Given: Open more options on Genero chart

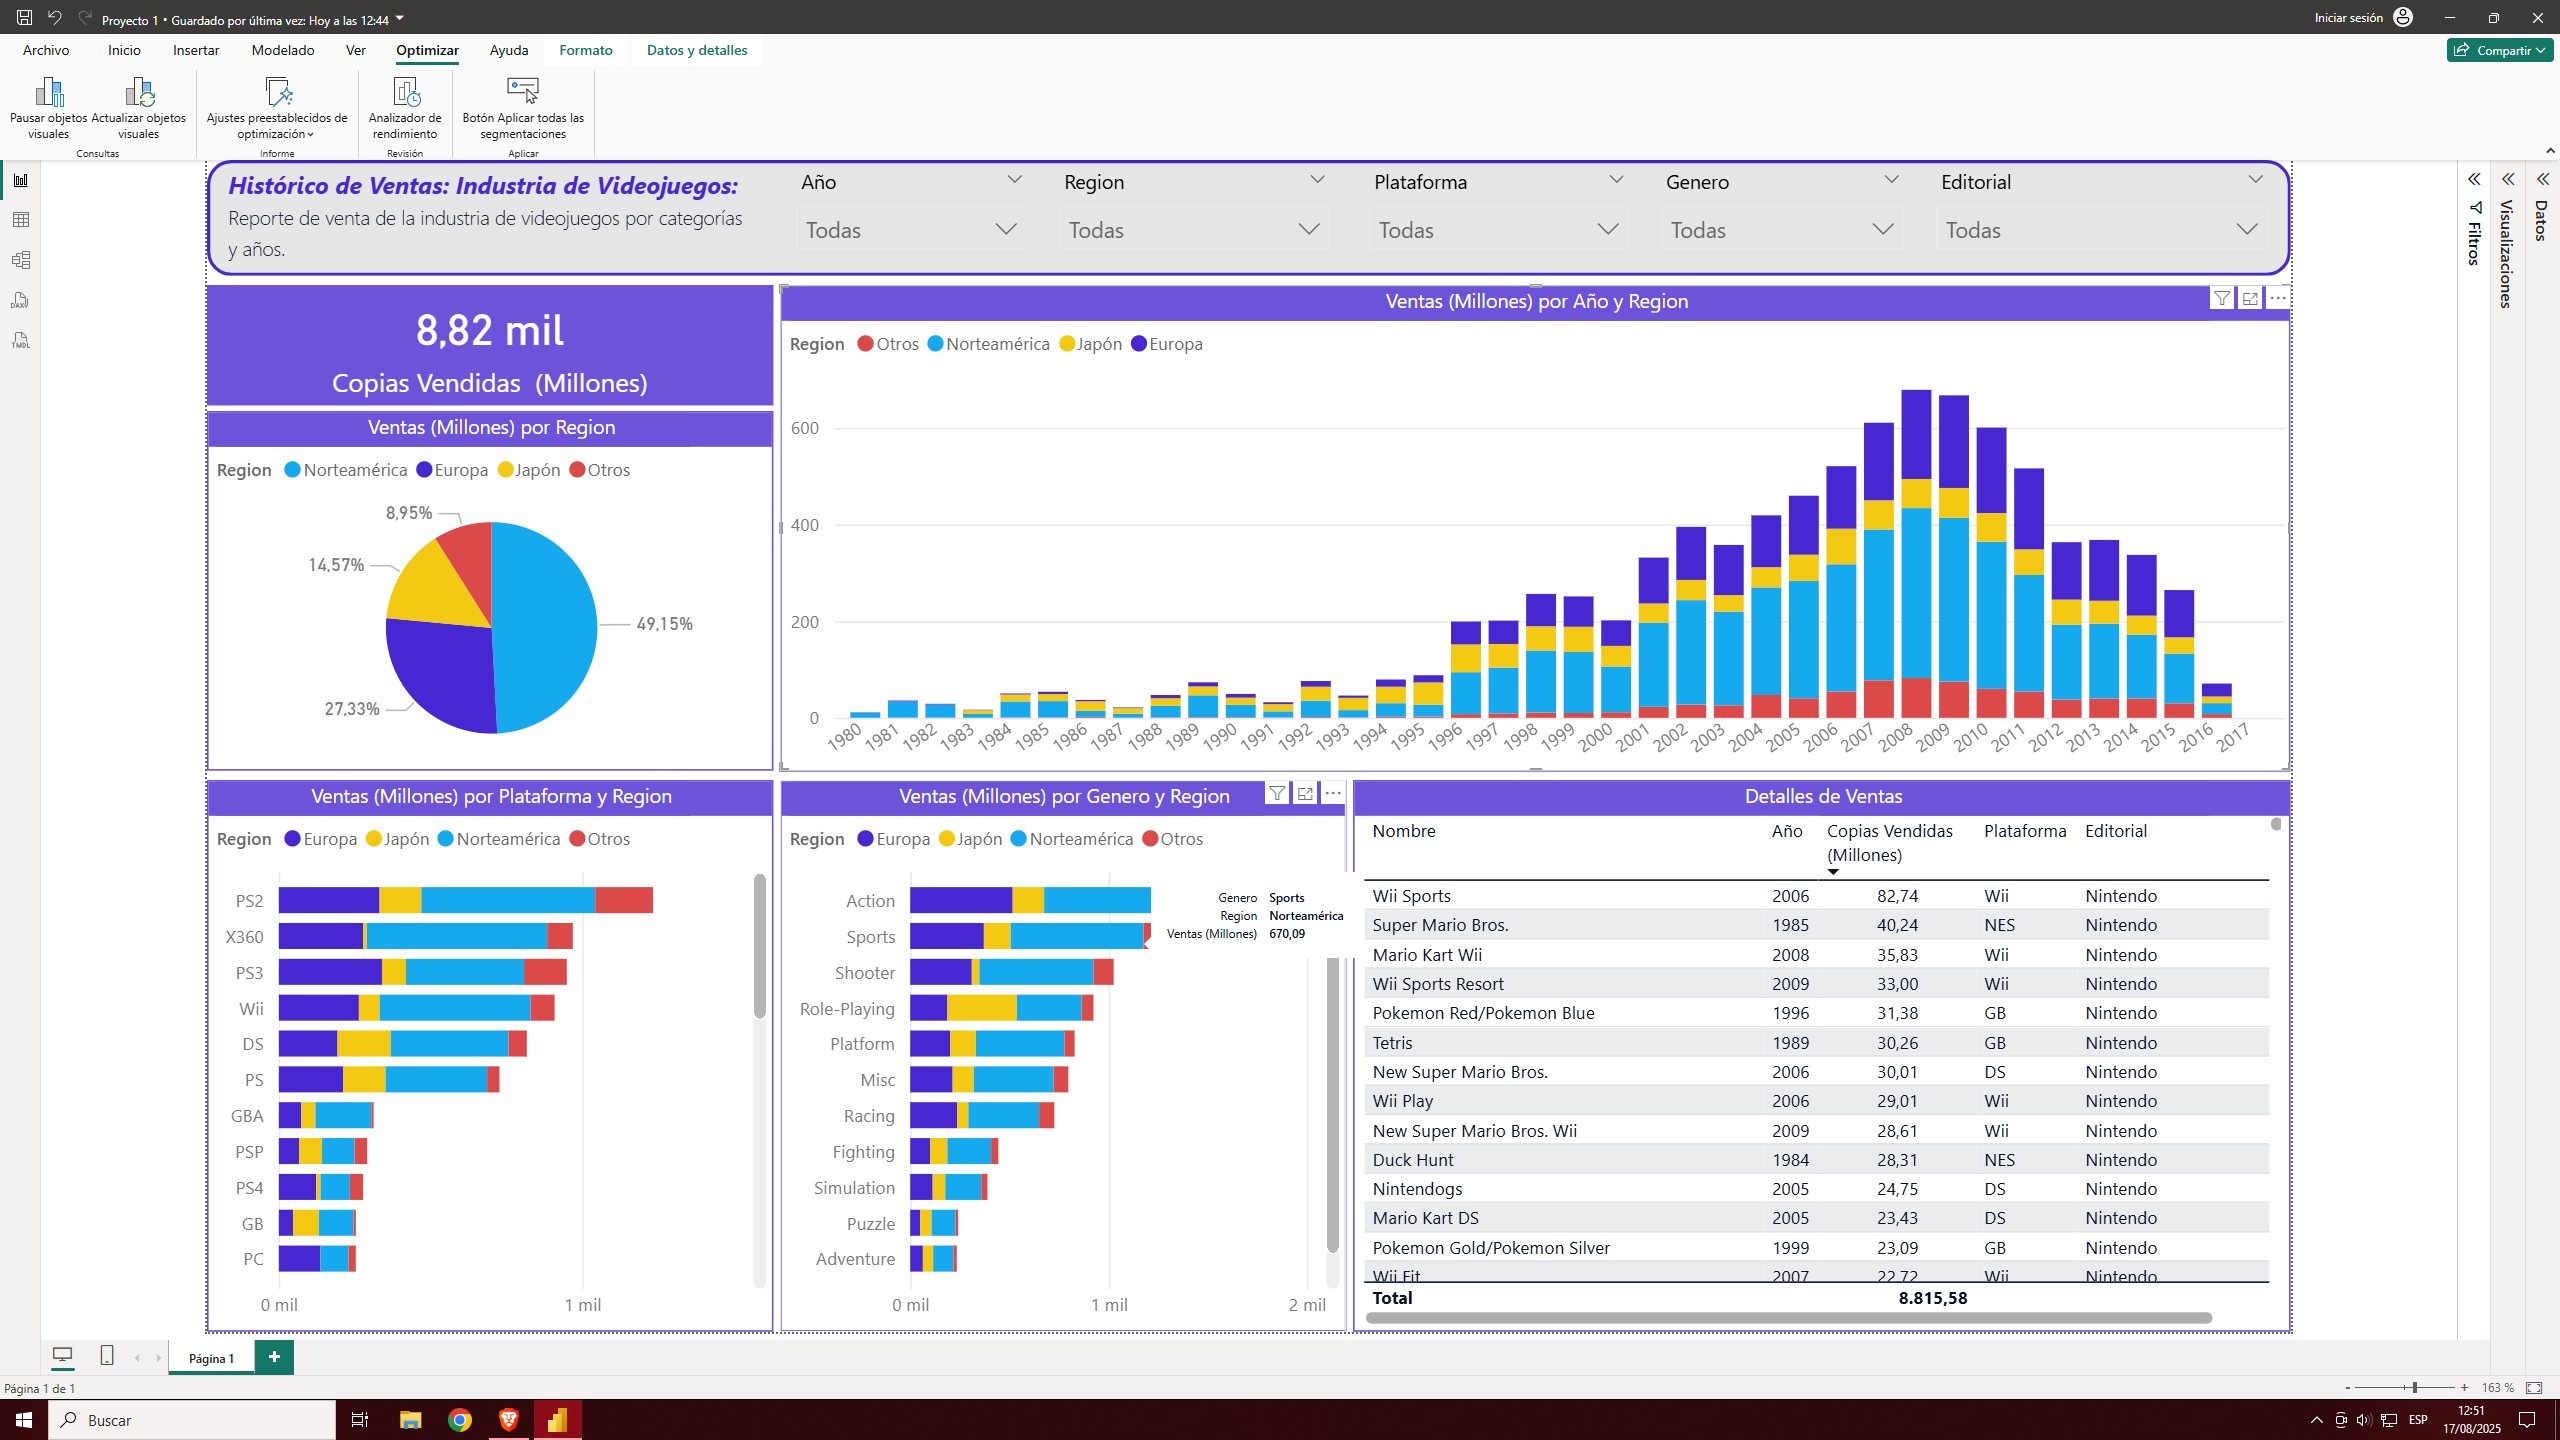Looking at the screenshot, I should (x=1333, y=794).
